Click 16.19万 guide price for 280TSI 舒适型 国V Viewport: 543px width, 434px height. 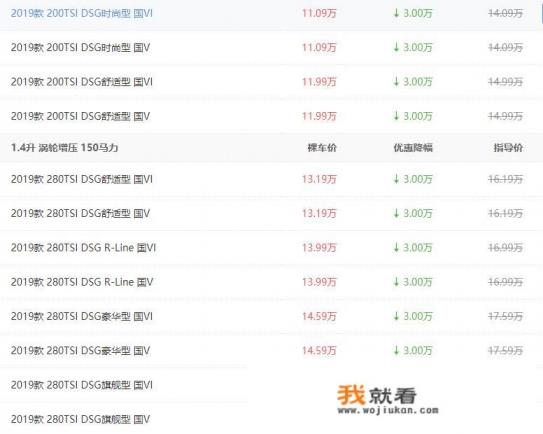(x=506, y=213)
